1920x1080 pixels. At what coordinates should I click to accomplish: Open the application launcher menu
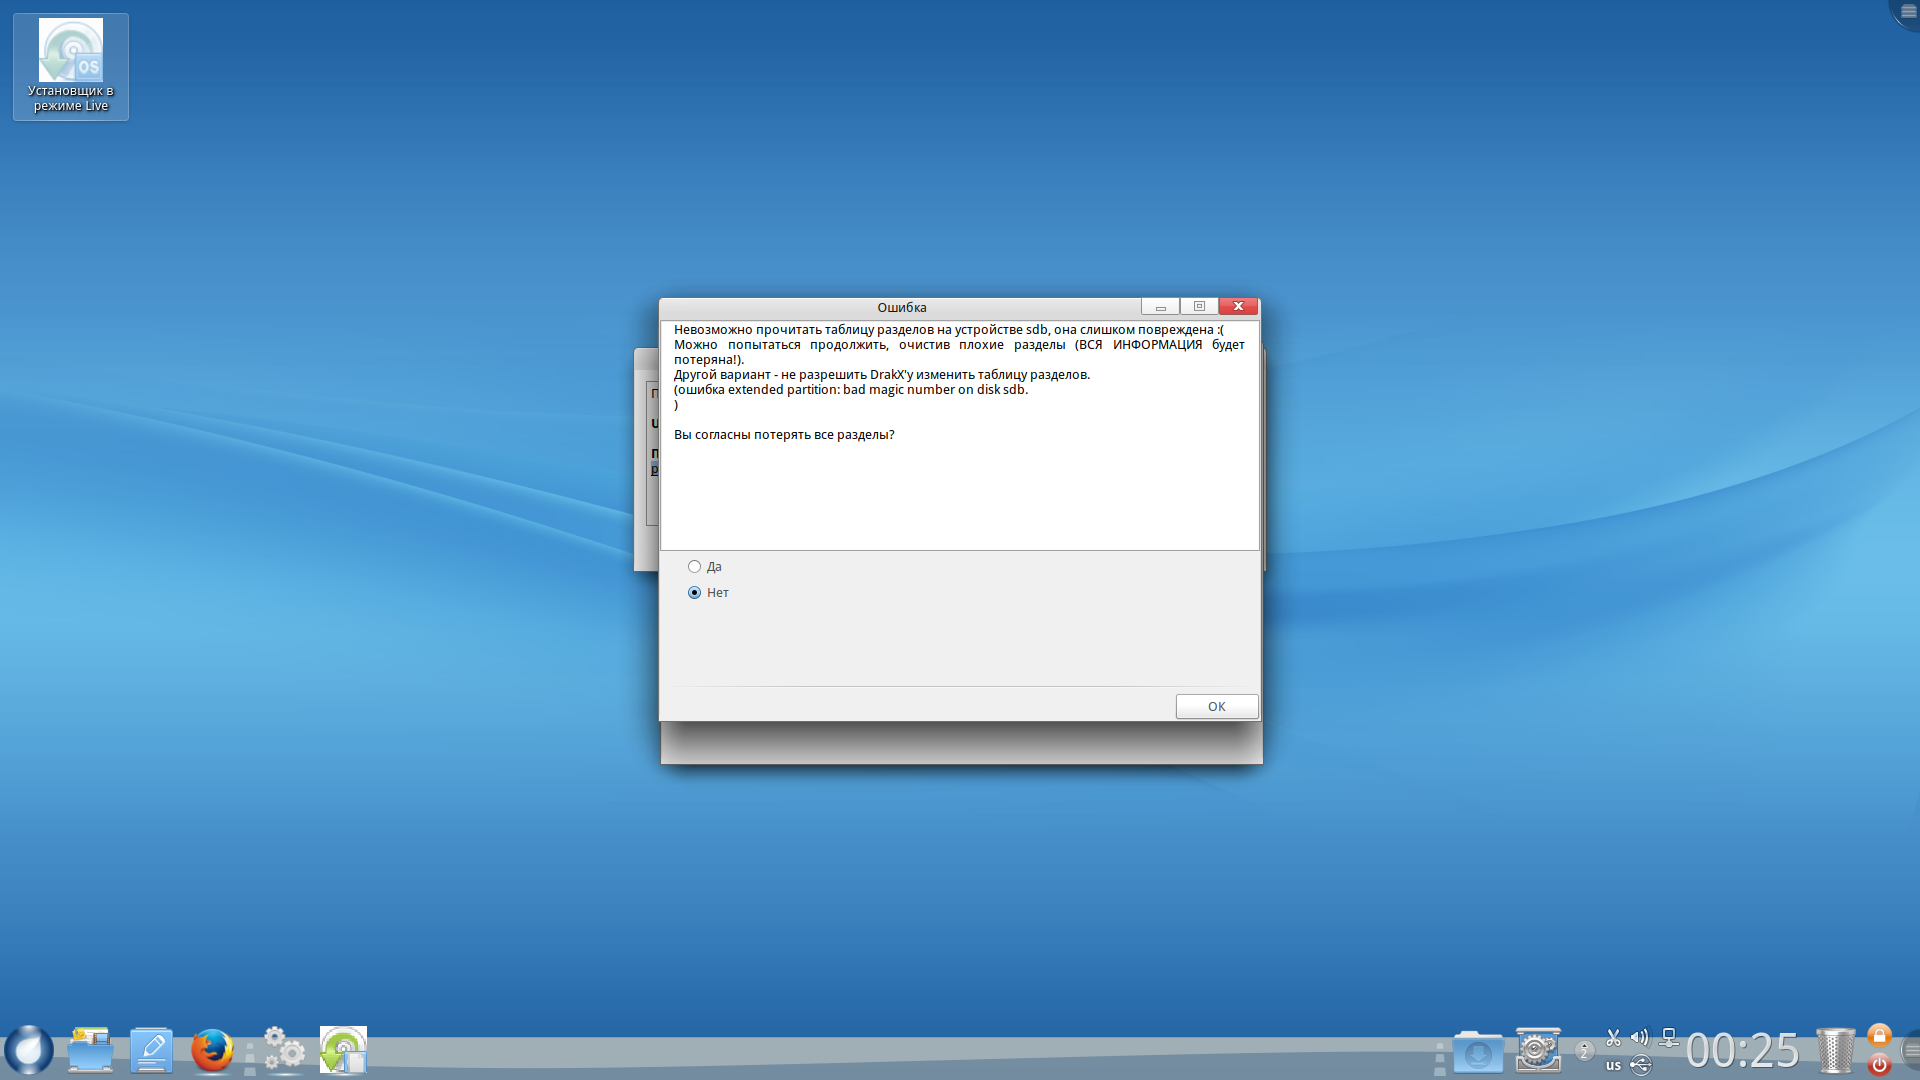tap(29, 1050)
